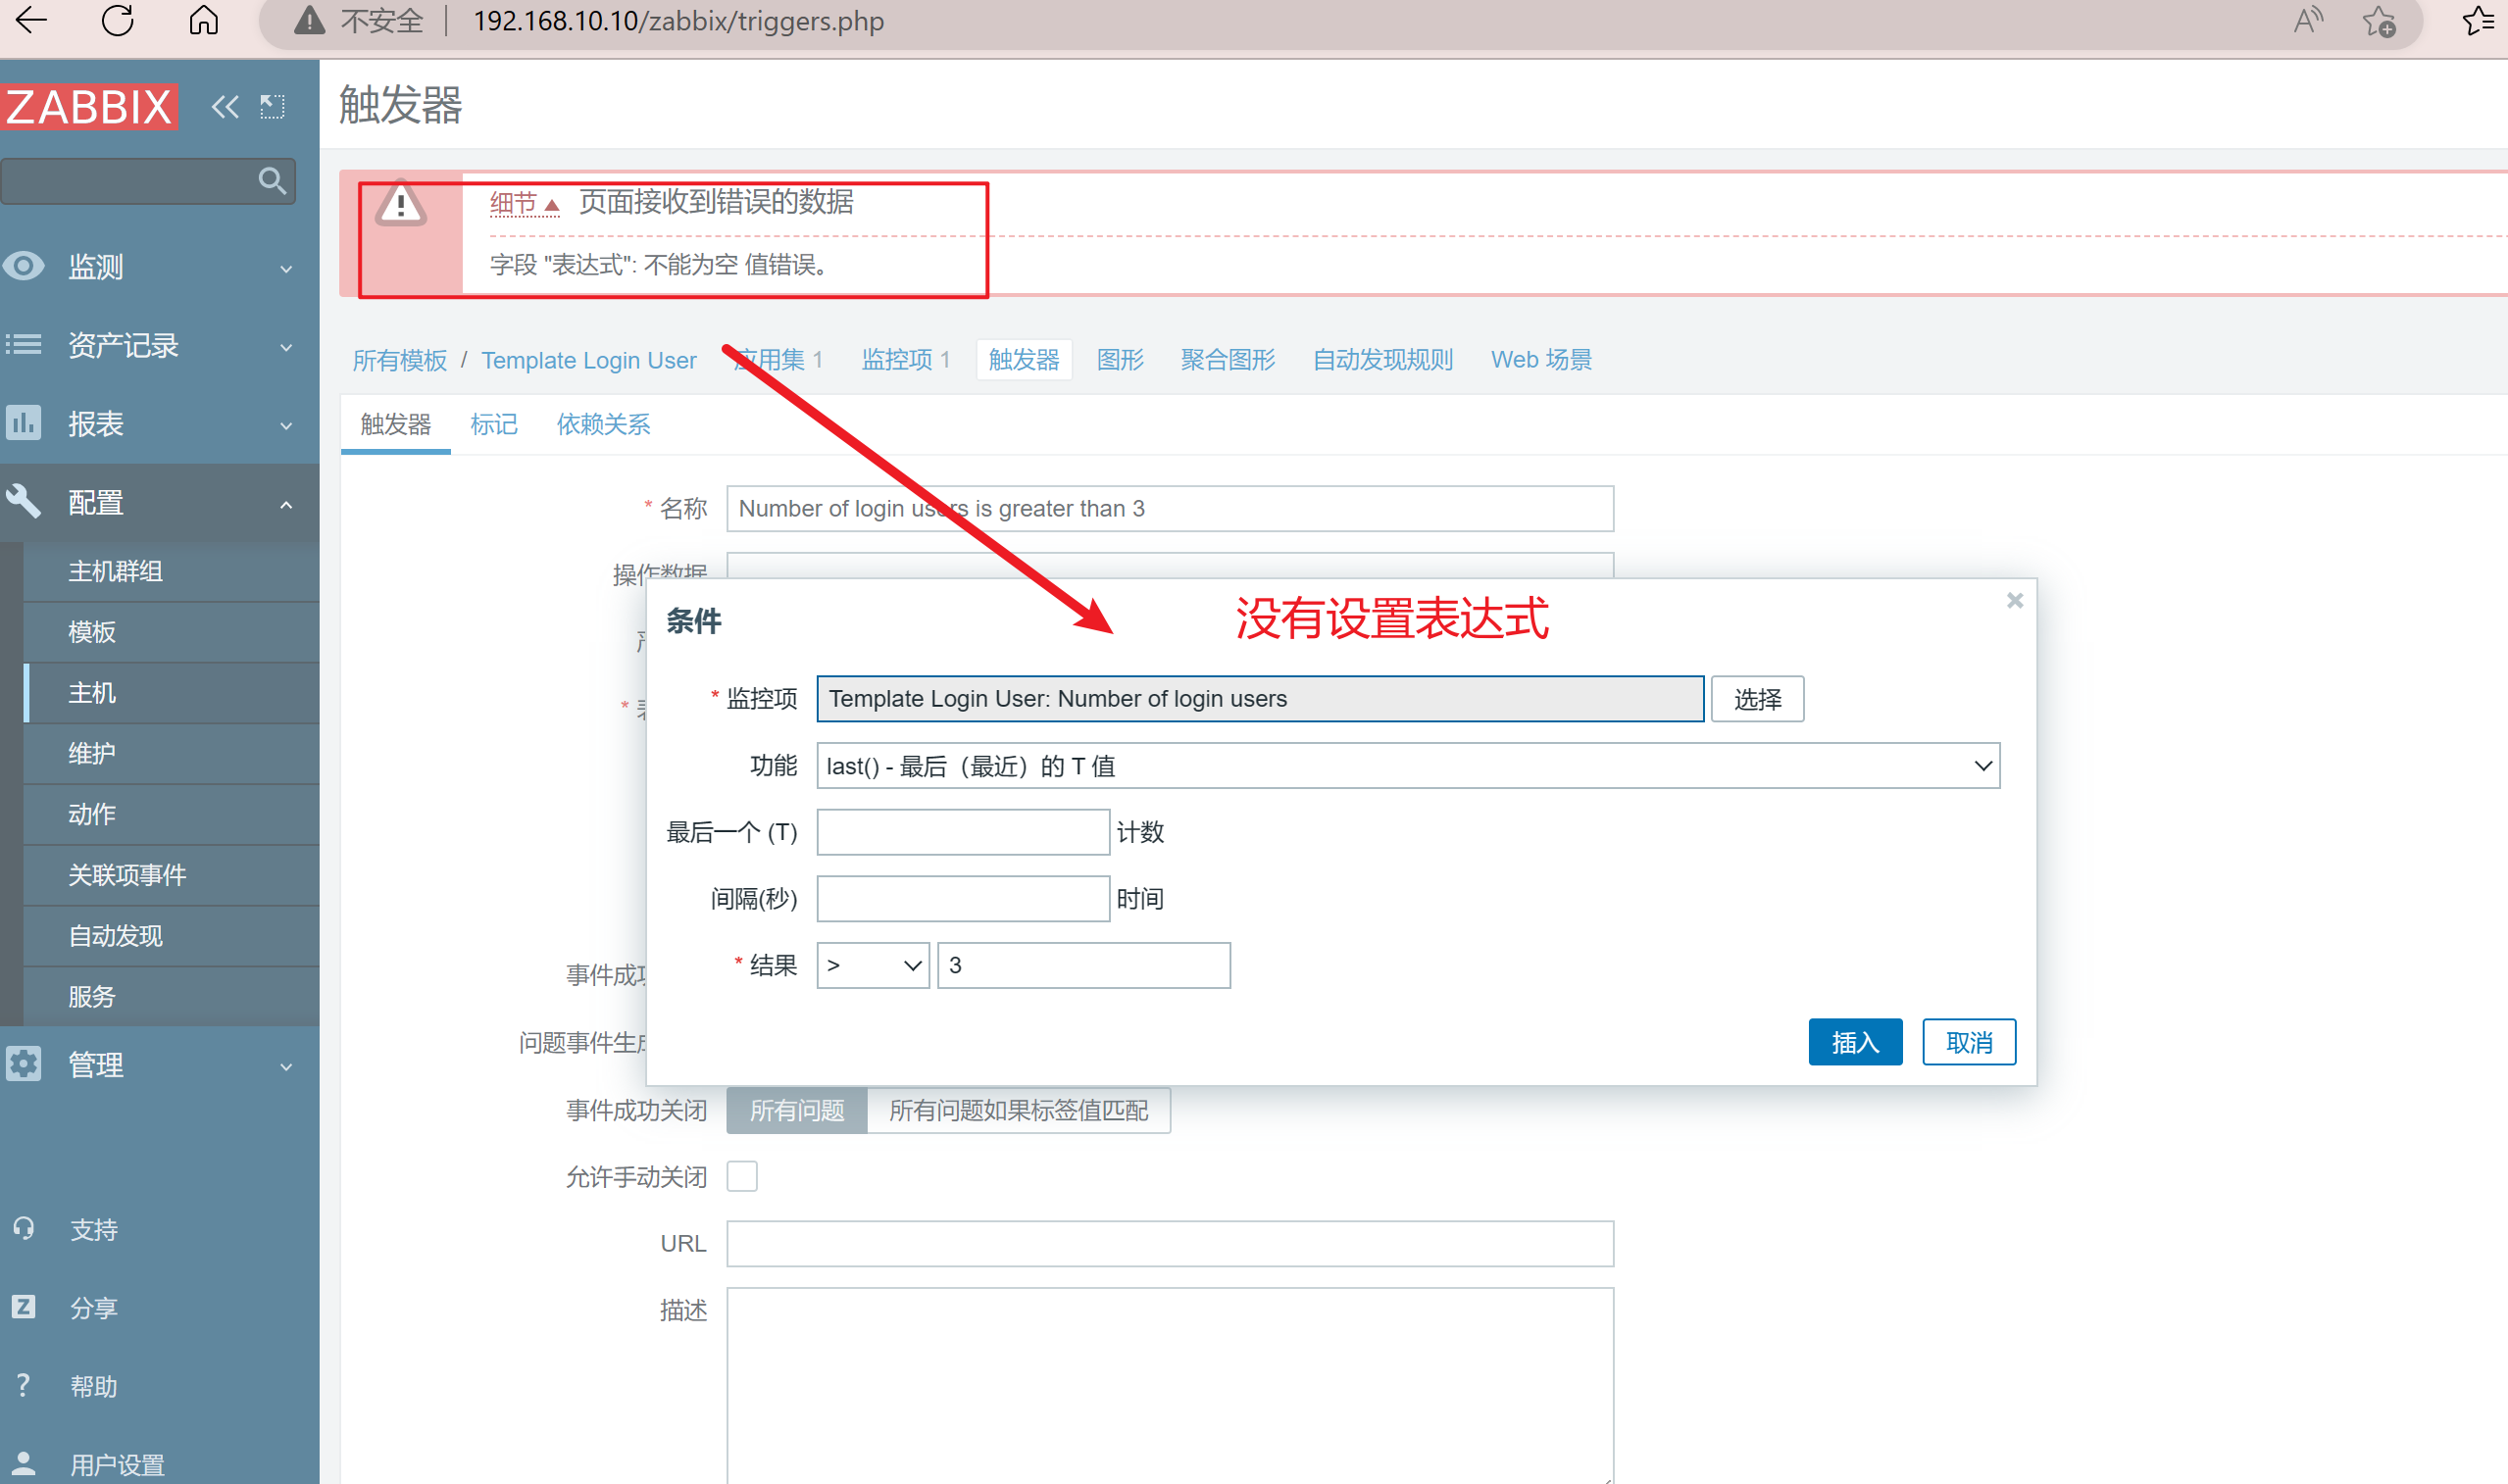Switch to the 依赖关系 tab
2508x1484 pixels.
click(604, 425)
